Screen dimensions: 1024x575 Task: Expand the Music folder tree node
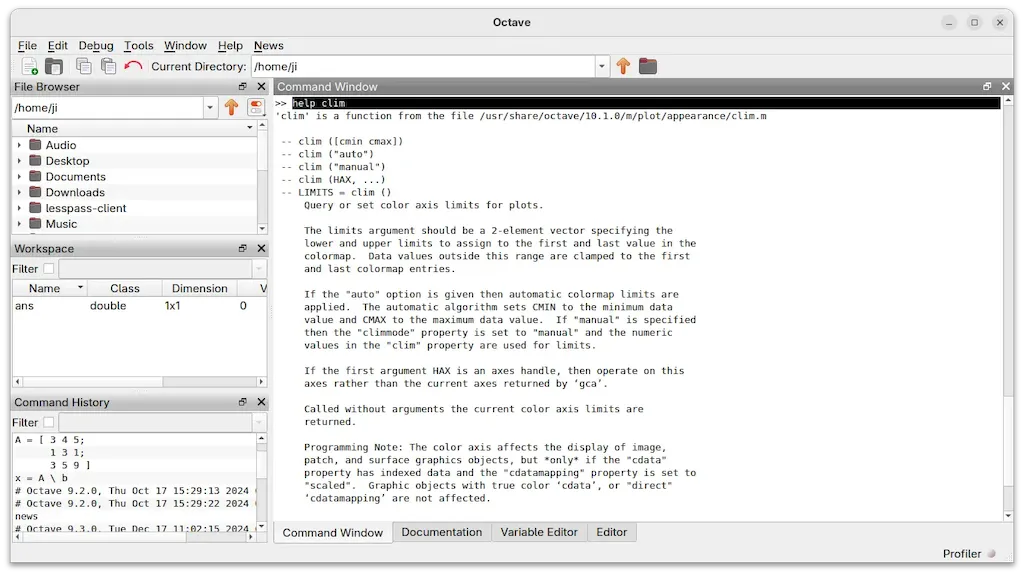pyautogui.click(x=19, y=223)
